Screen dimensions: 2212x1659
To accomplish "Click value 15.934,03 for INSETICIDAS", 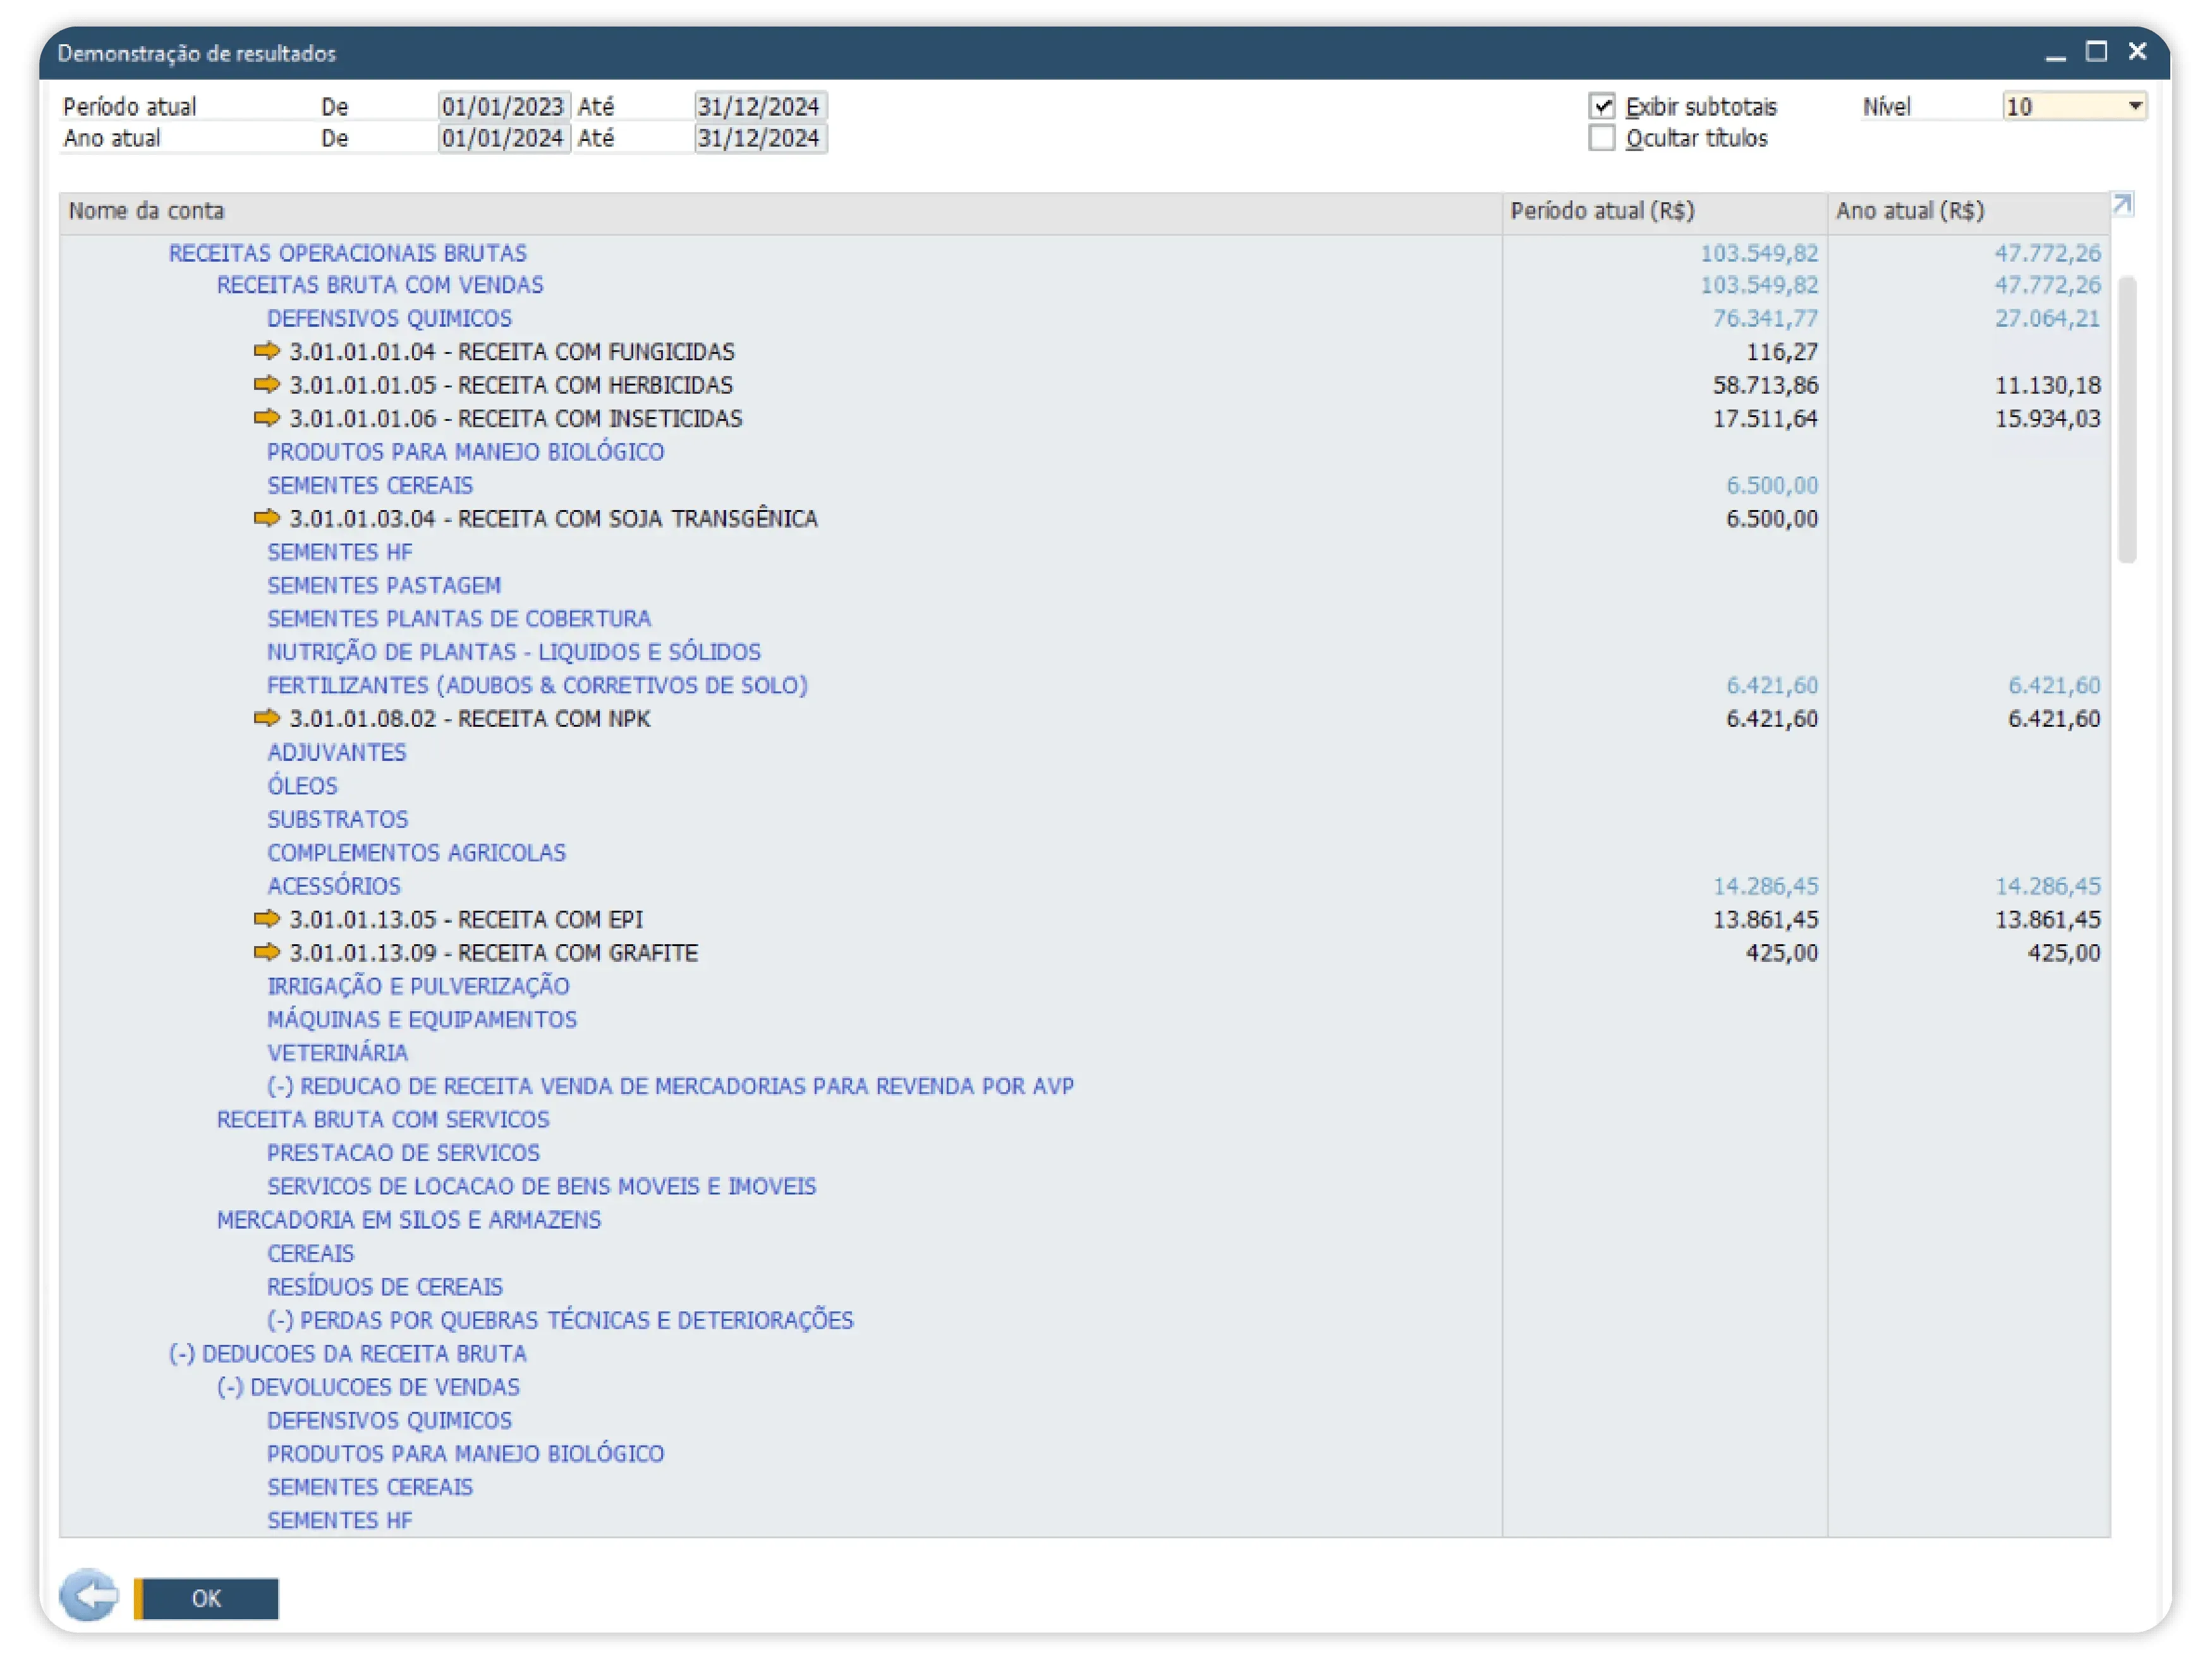I will click(x=2047, y=418).
